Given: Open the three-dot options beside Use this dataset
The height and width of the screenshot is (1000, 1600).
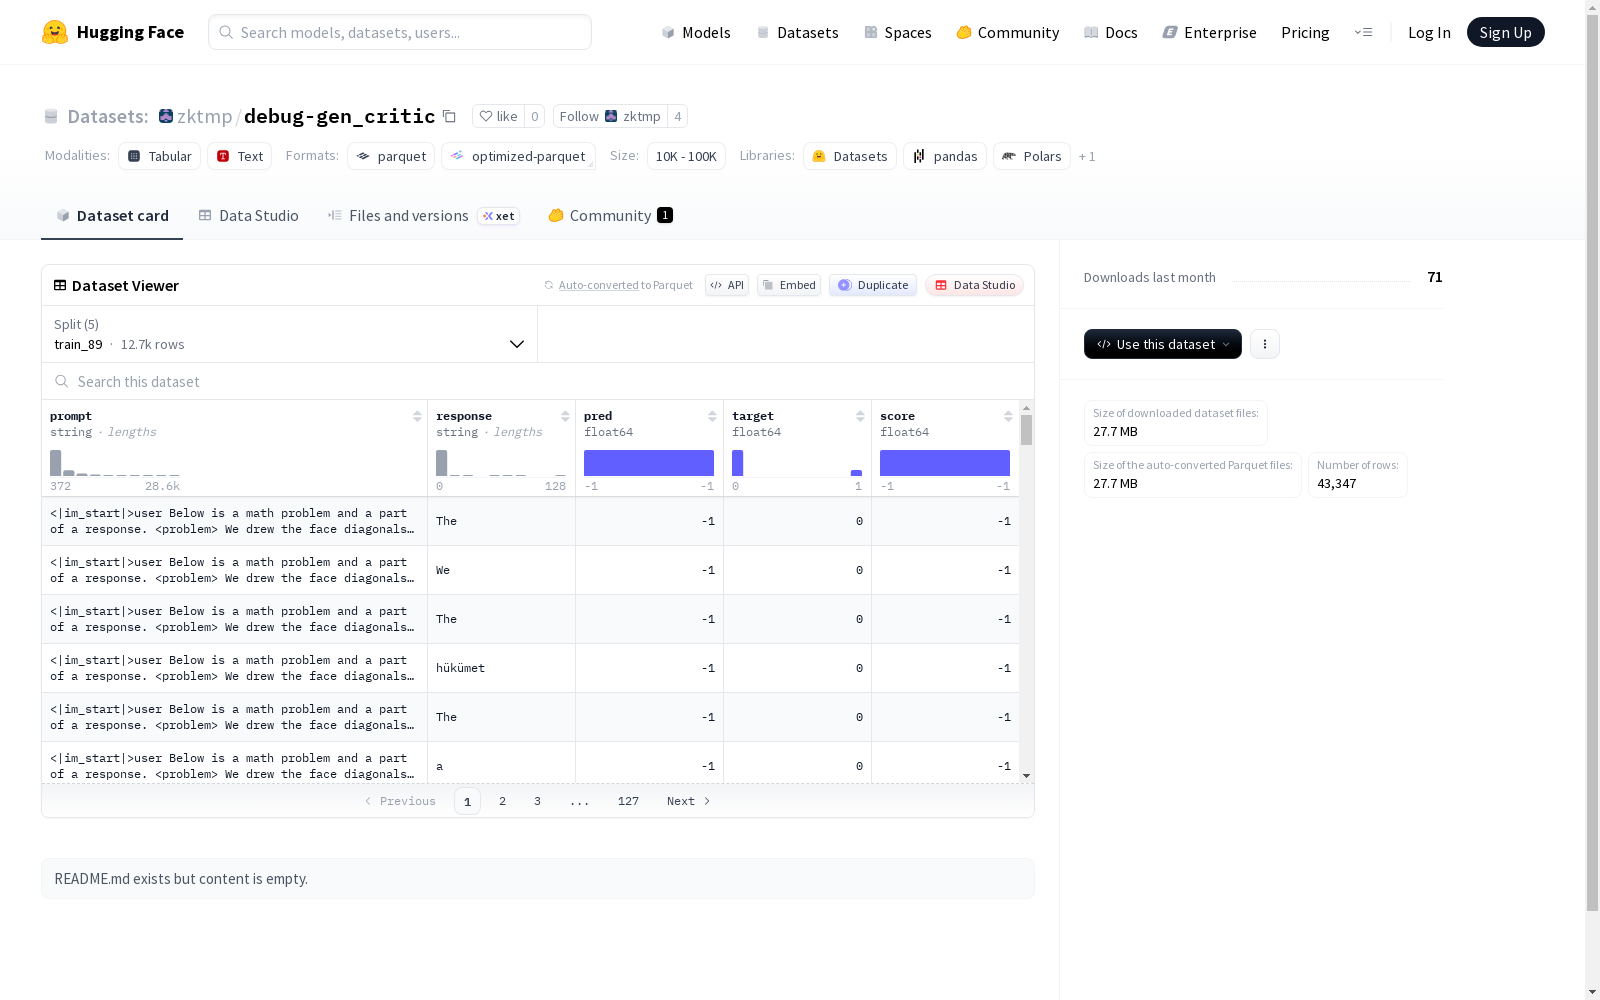Looking at the screenshot, I should 1265,344.
